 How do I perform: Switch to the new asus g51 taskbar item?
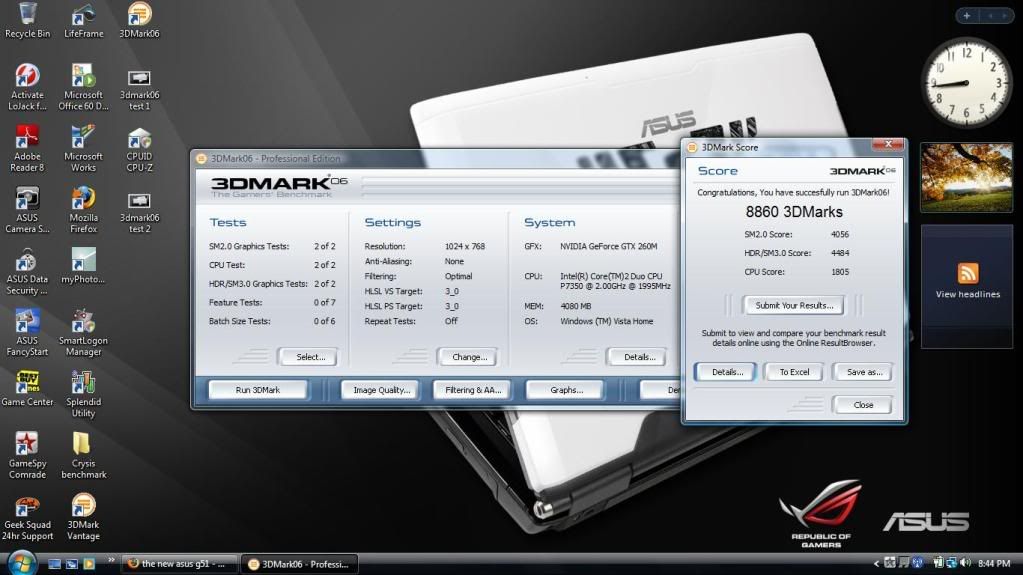point(178,564)
